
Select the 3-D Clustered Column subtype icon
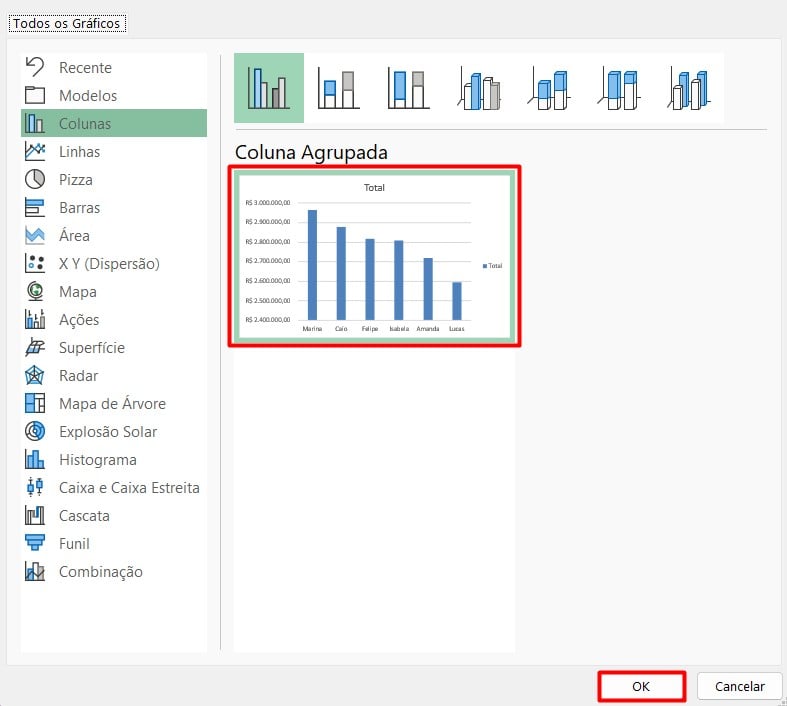pos(479,88)
